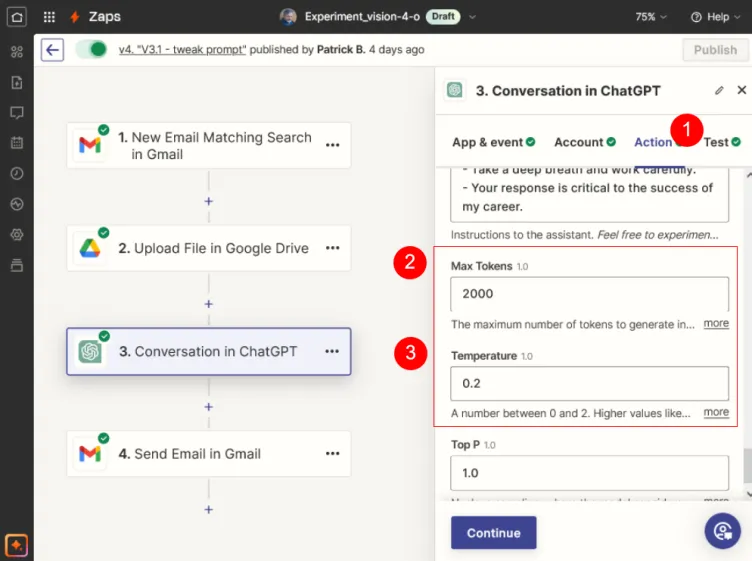Click the user avatar beside Experiment_vision-4-o
Image resolution: width=752 pixels, height=561 pixels.
click(288, 17)
